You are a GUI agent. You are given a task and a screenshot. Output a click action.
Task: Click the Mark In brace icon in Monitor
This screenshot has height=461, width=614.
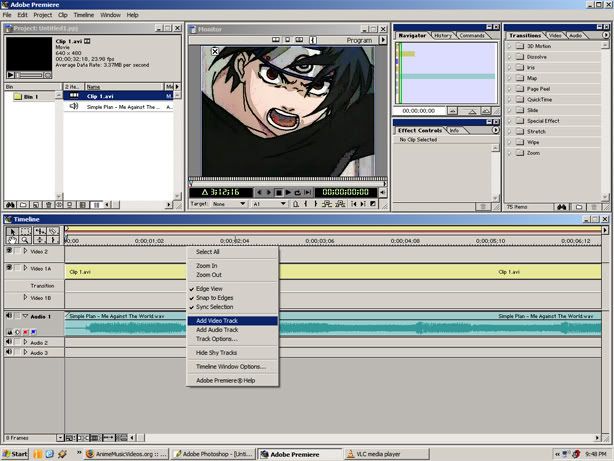click(306, 204)
